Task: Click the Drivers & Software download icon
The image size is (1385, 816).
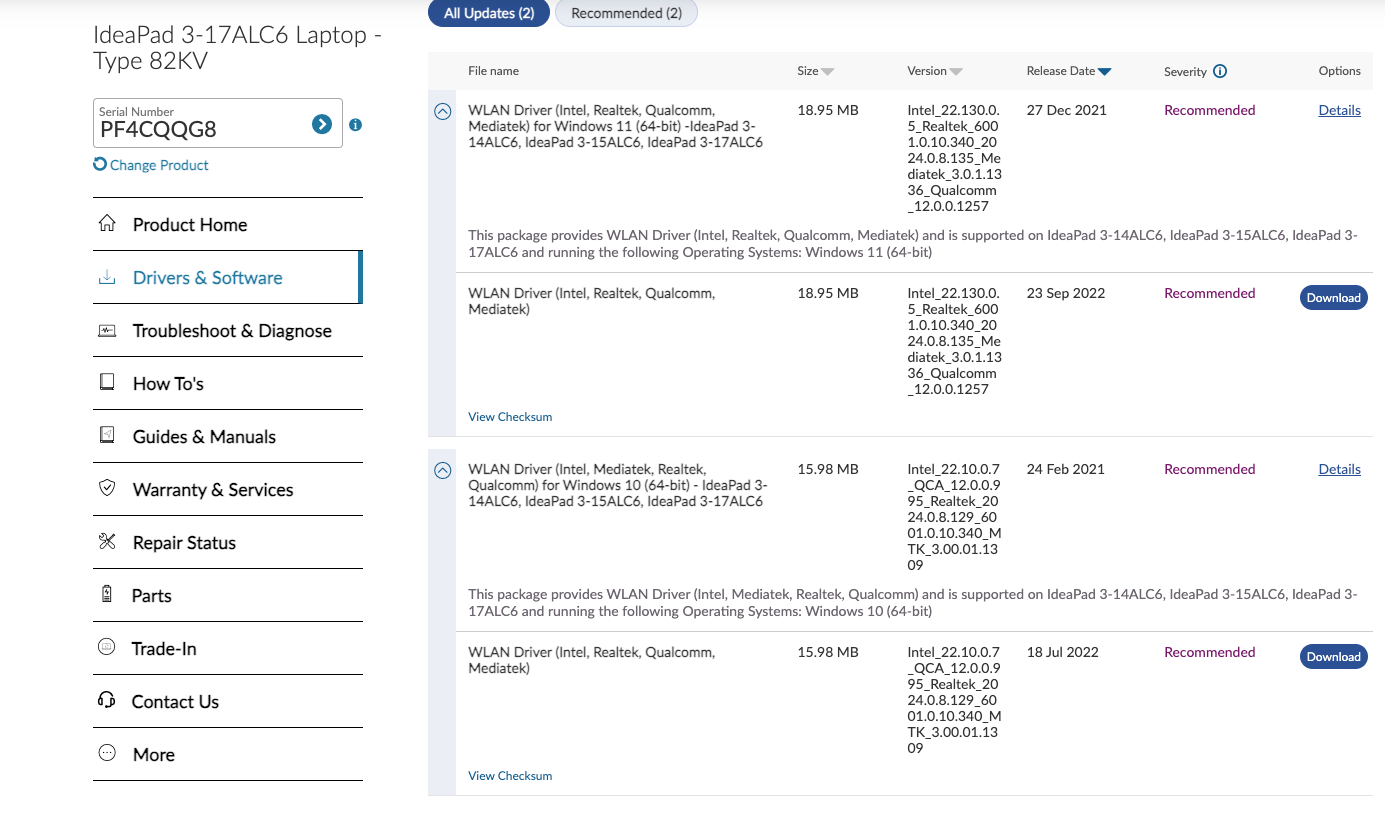Action: [x=107, y=277]
